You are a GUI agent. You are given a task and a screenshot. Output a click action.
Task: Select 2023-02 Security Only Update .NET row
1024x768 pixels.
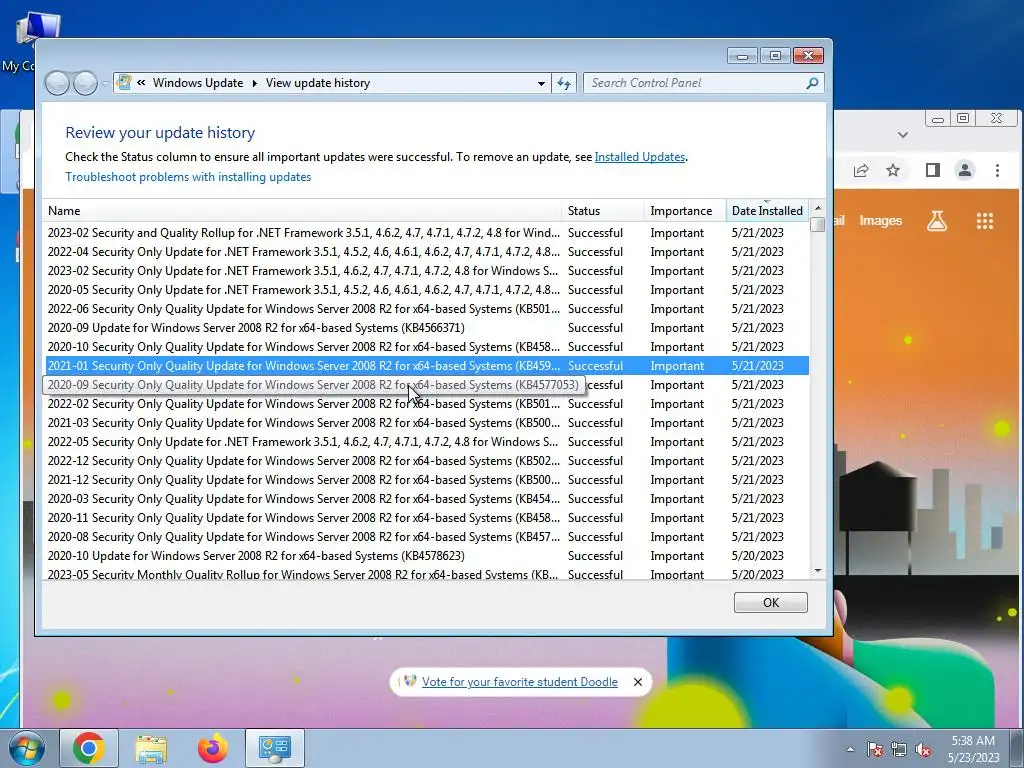pos(427,271)
